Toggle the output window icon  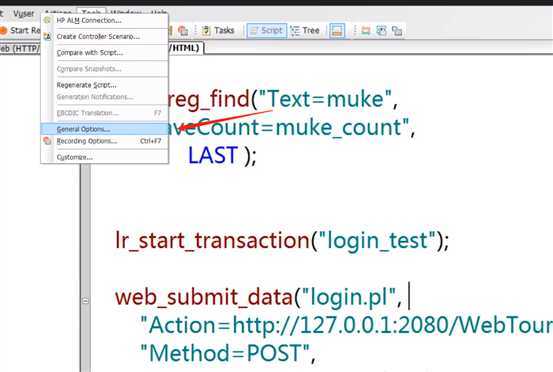(337, 31)
